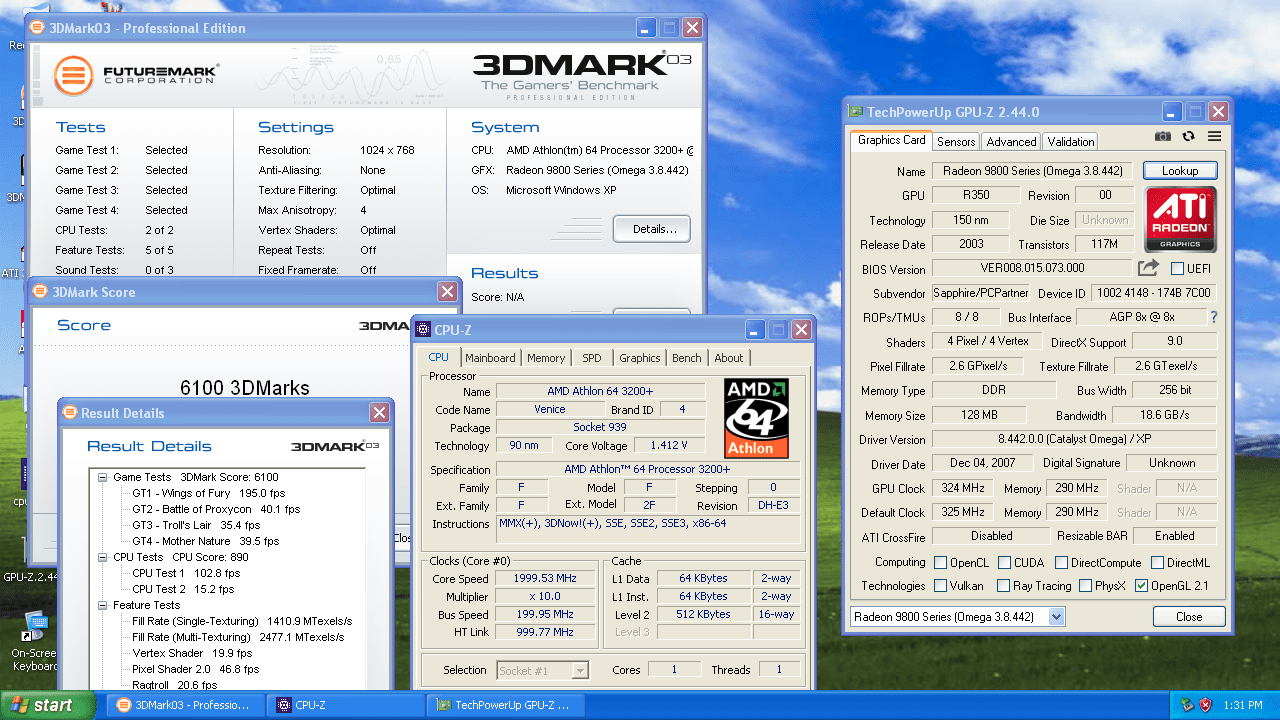Image resolution: width=1280 pixels, height=720 pixels.
Task: Click GPU-Z title bar app icon
Action: [856, 112]
